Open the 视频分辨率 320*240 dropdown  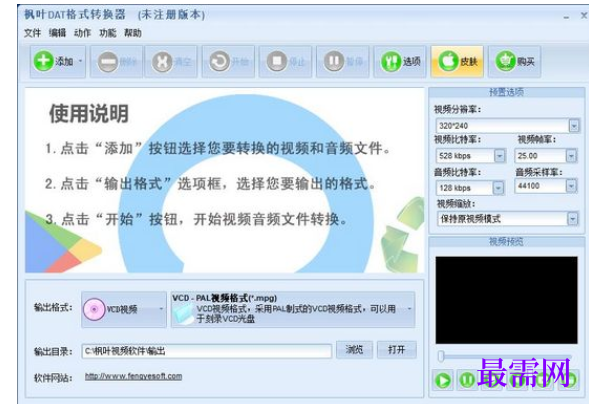point(574,126)
